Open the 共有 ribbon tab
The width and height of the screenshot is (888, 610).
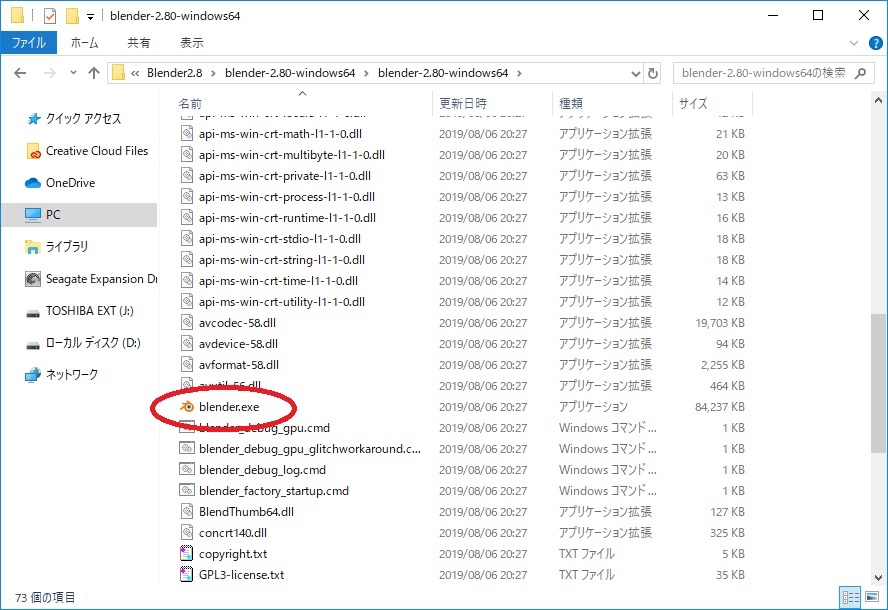[139, 42]
